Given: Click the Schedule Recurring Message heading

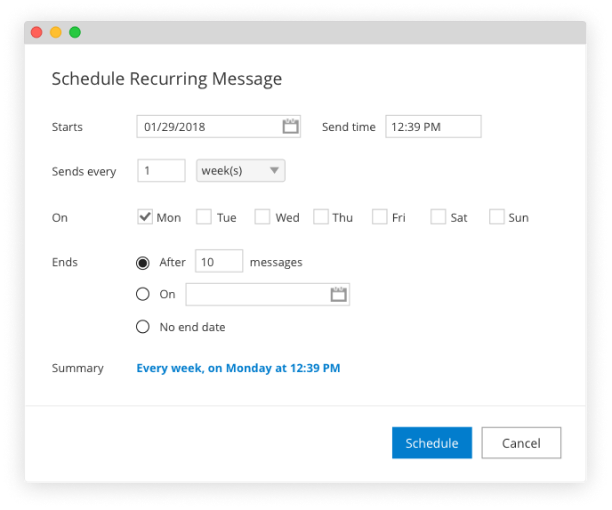Looking at the screenshot, I should [x=167, y=79].
